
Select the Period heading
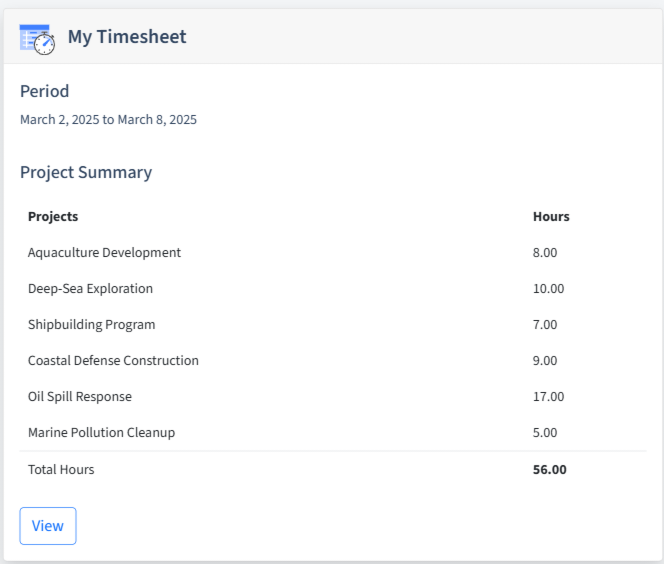44,91
